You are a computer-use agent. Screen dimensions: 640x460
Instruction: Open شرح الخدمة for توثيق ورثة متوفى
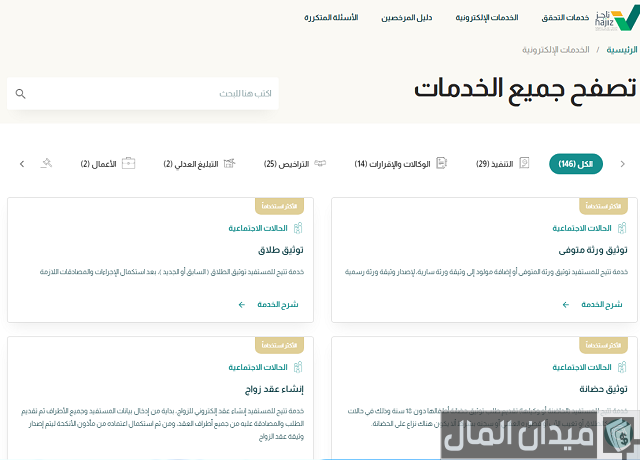point(602,304)
